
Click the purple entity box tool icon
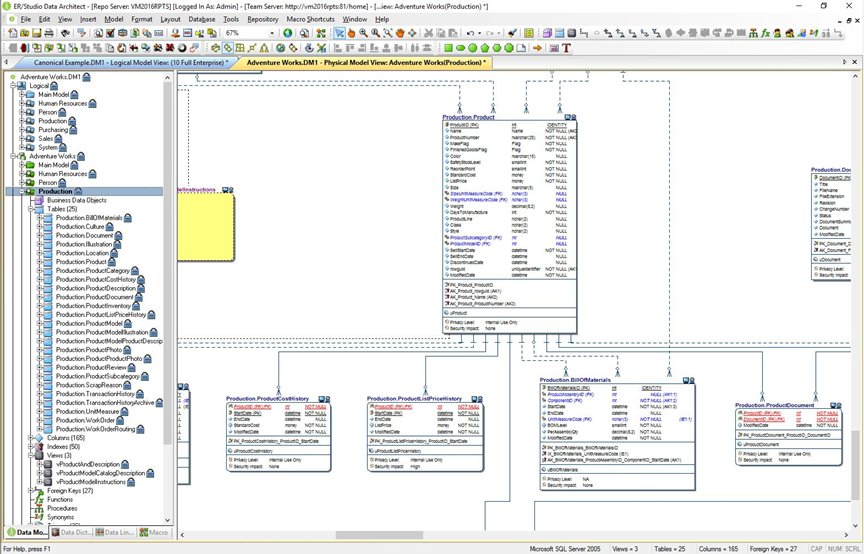point(547,33)
